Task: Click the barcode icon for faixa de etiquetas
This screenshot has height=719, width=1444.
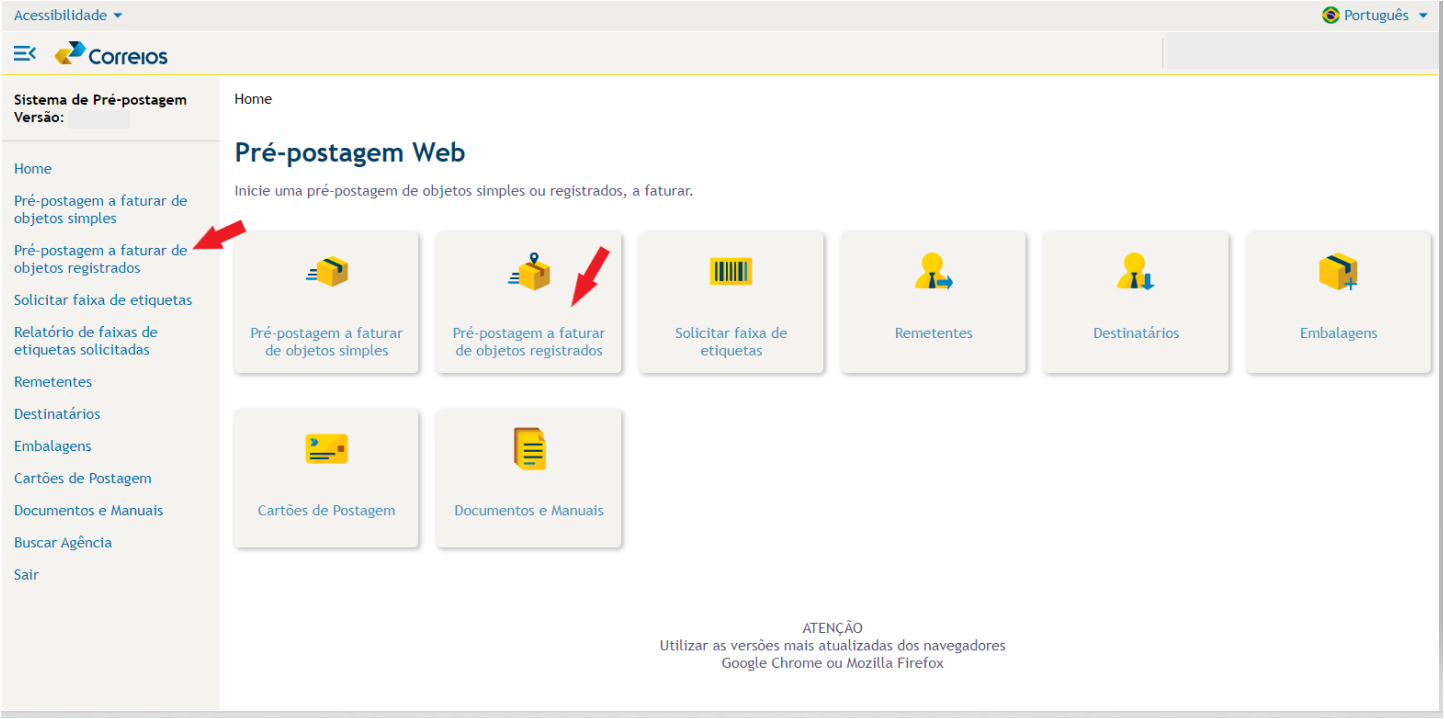Action: 731,271
